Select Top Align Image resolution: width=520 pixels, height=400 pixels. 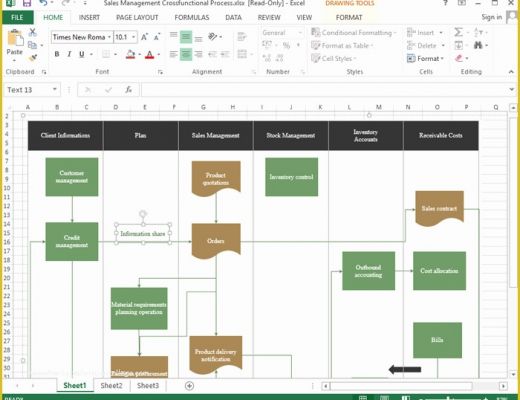point(173,37)
